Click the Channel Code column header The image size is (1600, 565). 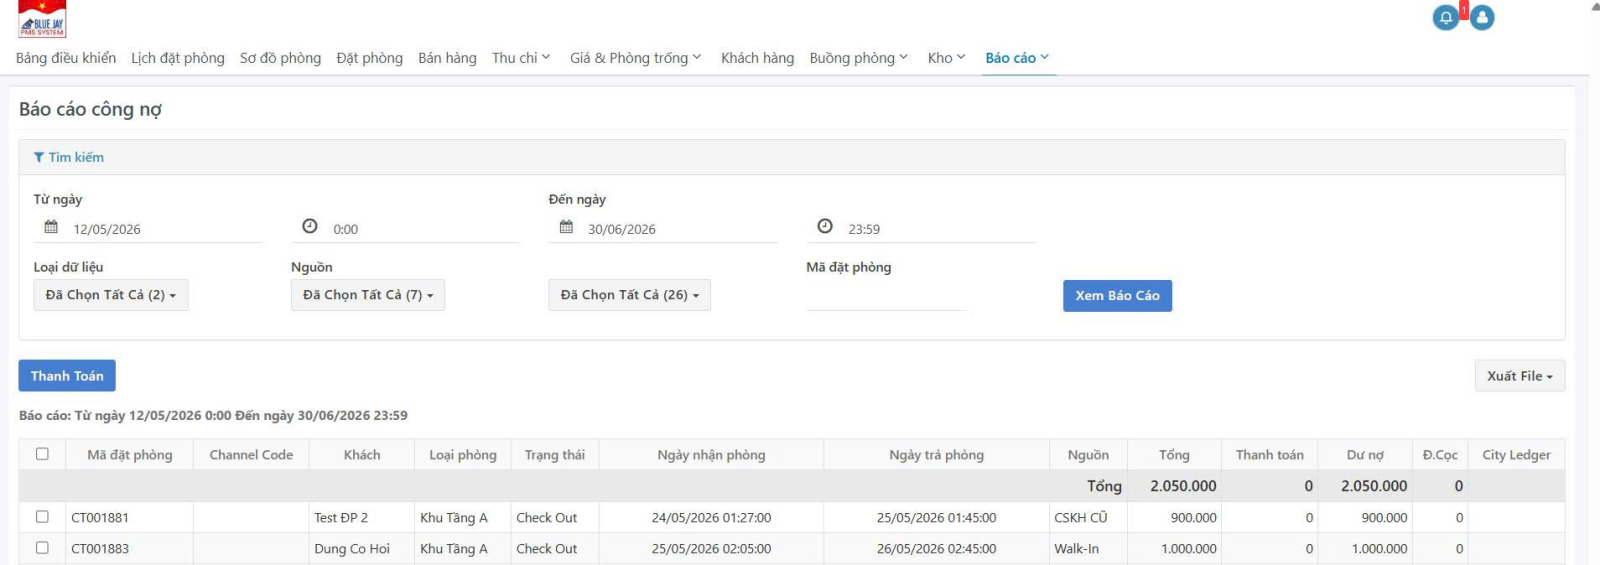click(x=251, y=455)
